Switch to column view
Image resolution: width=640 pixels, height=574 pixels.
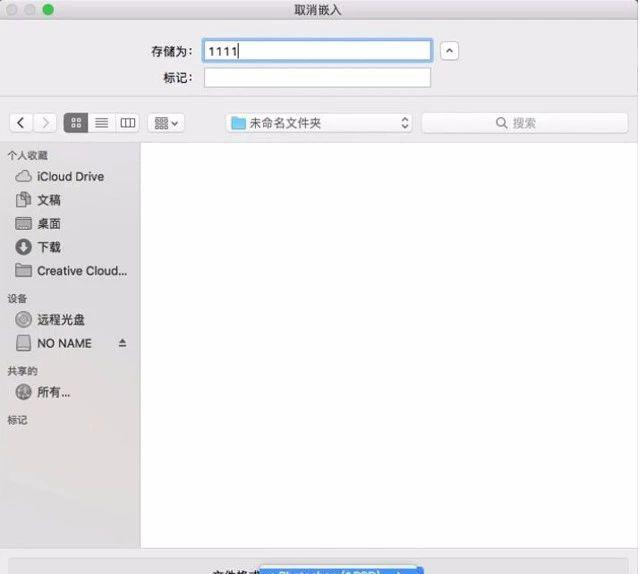click(127, 123)
